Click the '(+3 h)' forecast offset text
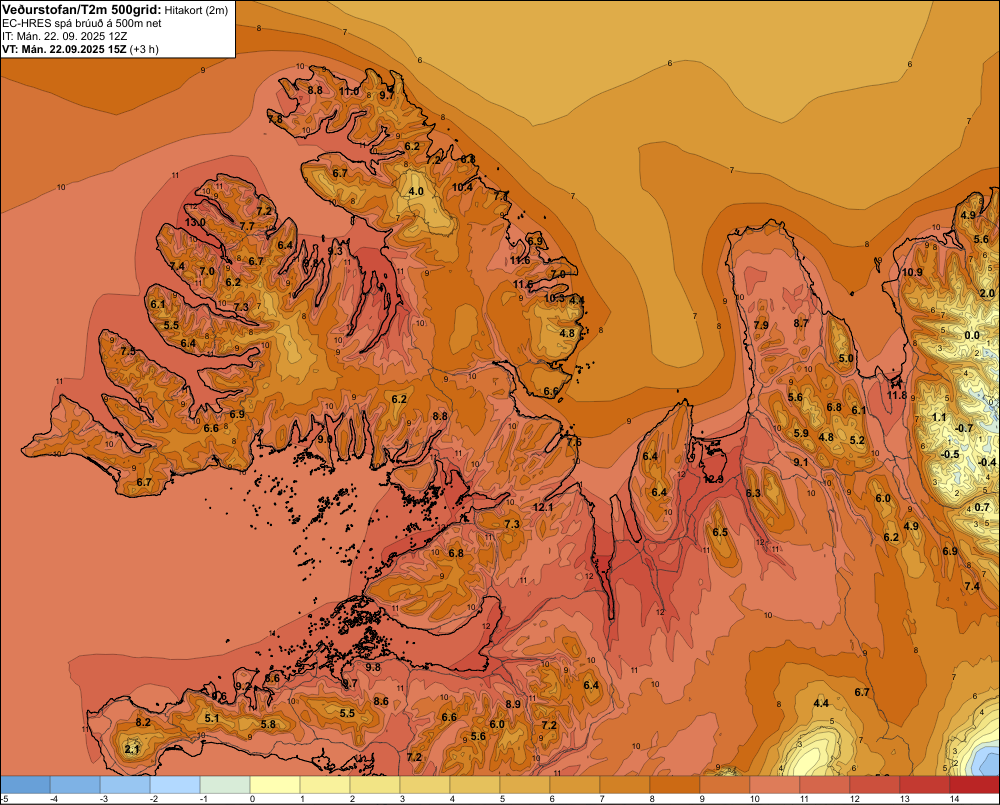 click(x=144, y=49)
